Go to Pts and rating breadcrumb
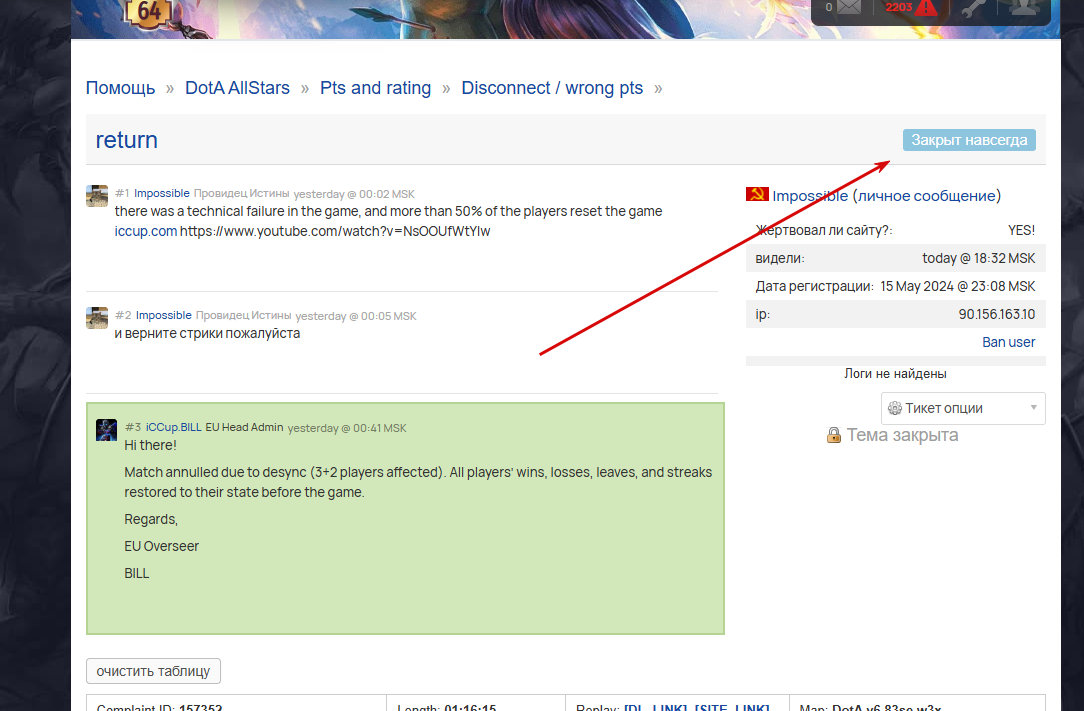The image size is (1084, 711). (375, 88)
